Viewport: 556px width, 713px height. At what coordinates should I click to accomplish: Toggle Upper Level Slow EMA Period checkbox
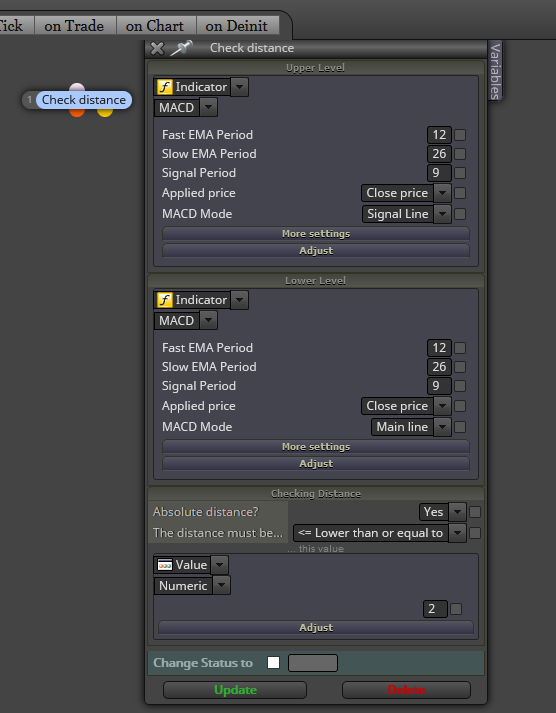460,154
